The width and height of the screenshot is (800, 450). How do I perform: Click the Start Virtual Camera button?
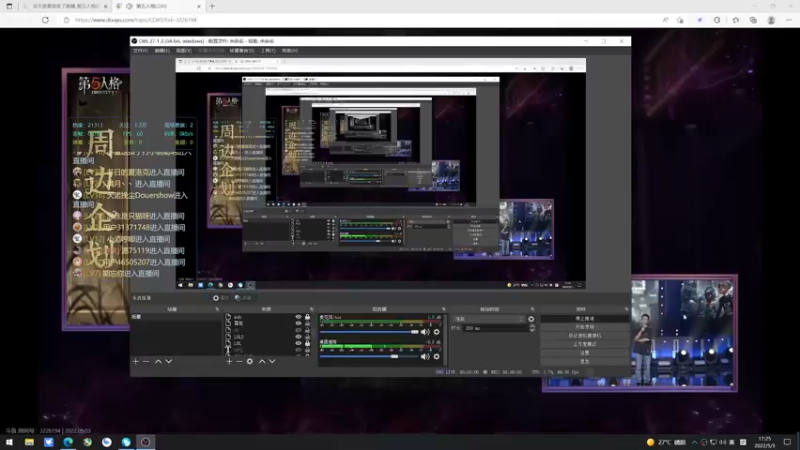[x=585, y=336]
